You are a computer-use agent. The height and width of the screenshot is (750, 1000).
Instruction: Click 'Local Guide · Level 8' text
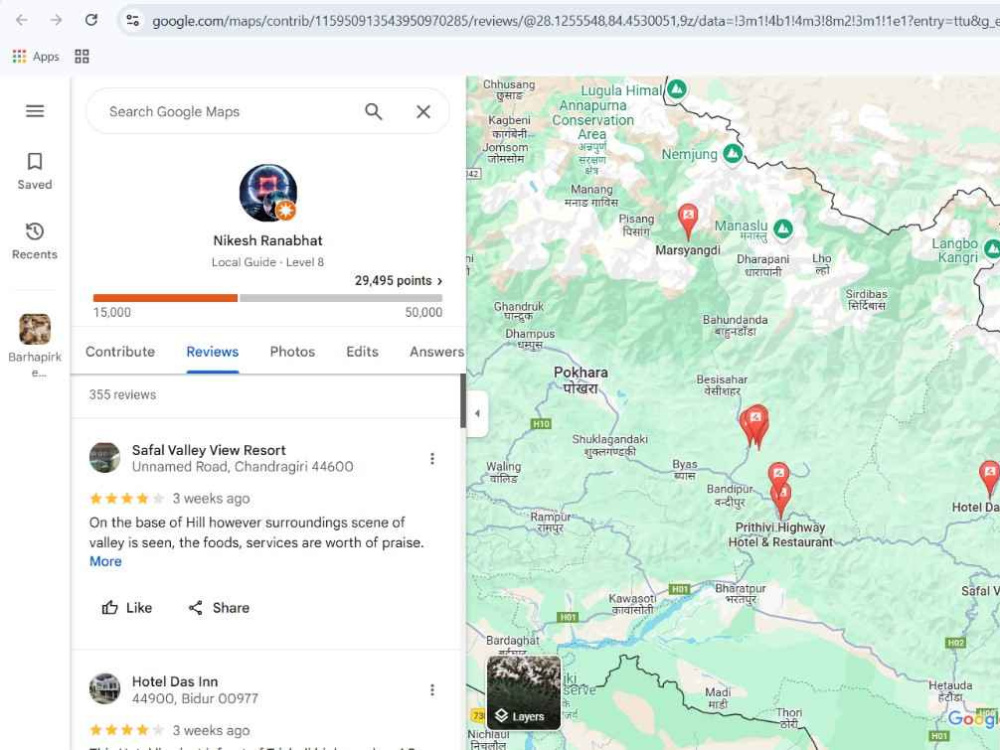[x=268, y=262]
